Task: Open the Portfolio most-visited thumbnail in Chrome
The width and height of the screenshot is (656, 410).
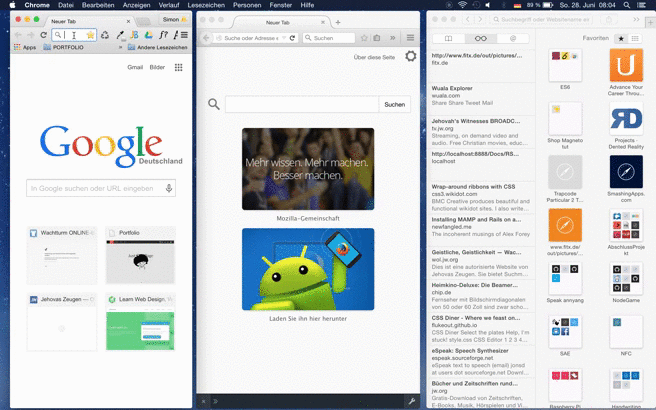Action: tap(140, 256)
